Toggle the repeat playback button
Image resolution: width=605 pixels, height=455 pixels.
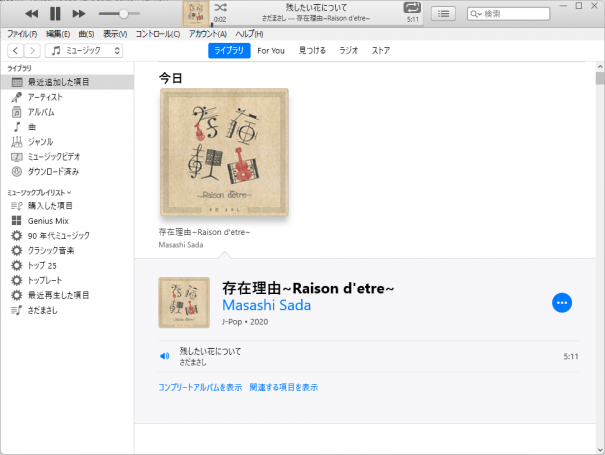[x=412, y=8]
